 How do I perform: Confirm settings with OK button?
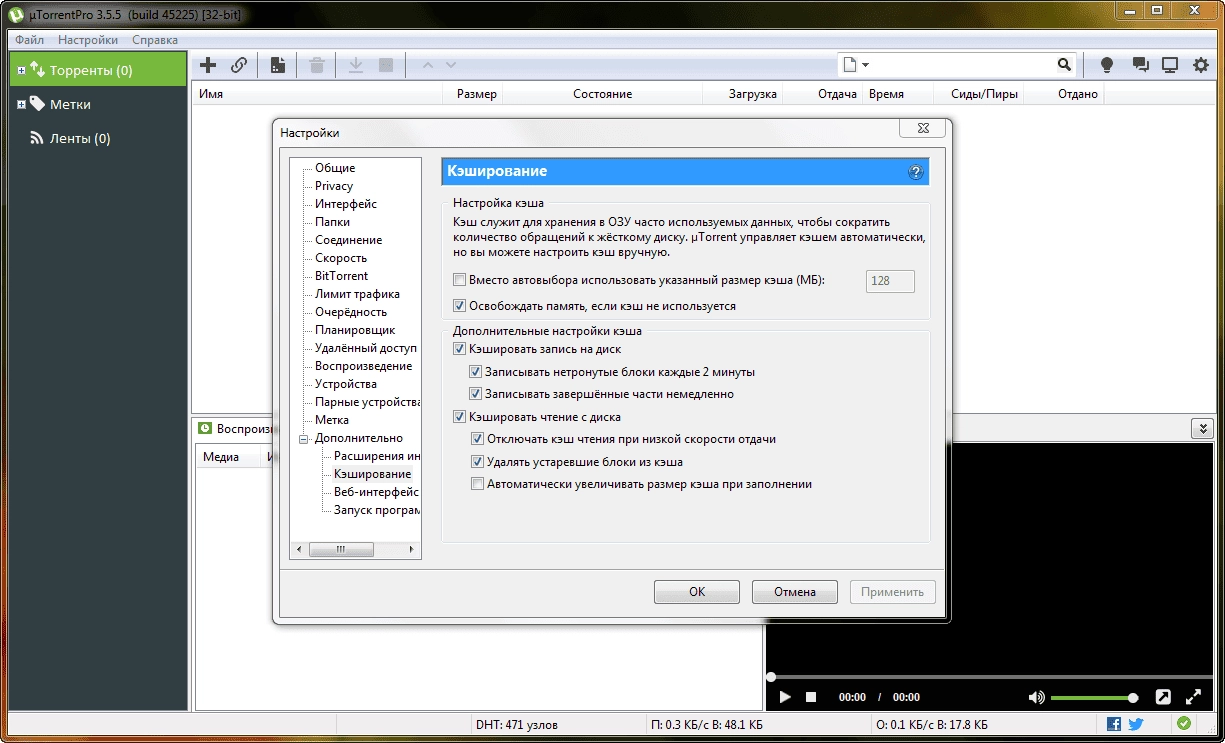point(697,592)
